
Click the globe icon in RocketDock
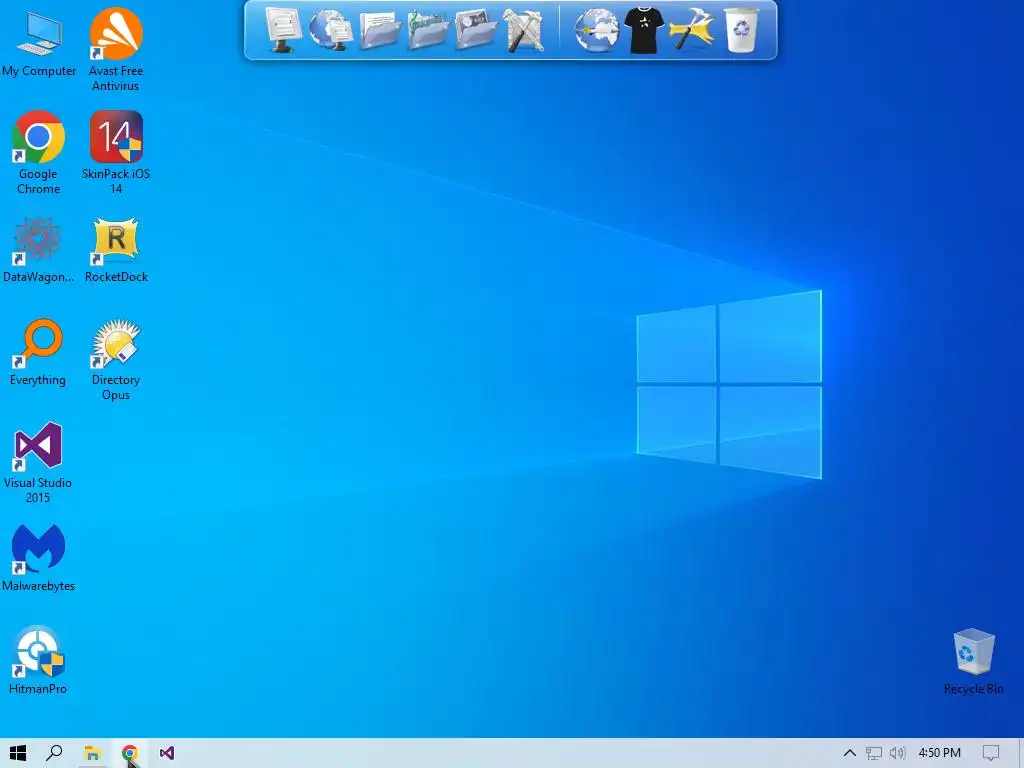click(596, 31)
